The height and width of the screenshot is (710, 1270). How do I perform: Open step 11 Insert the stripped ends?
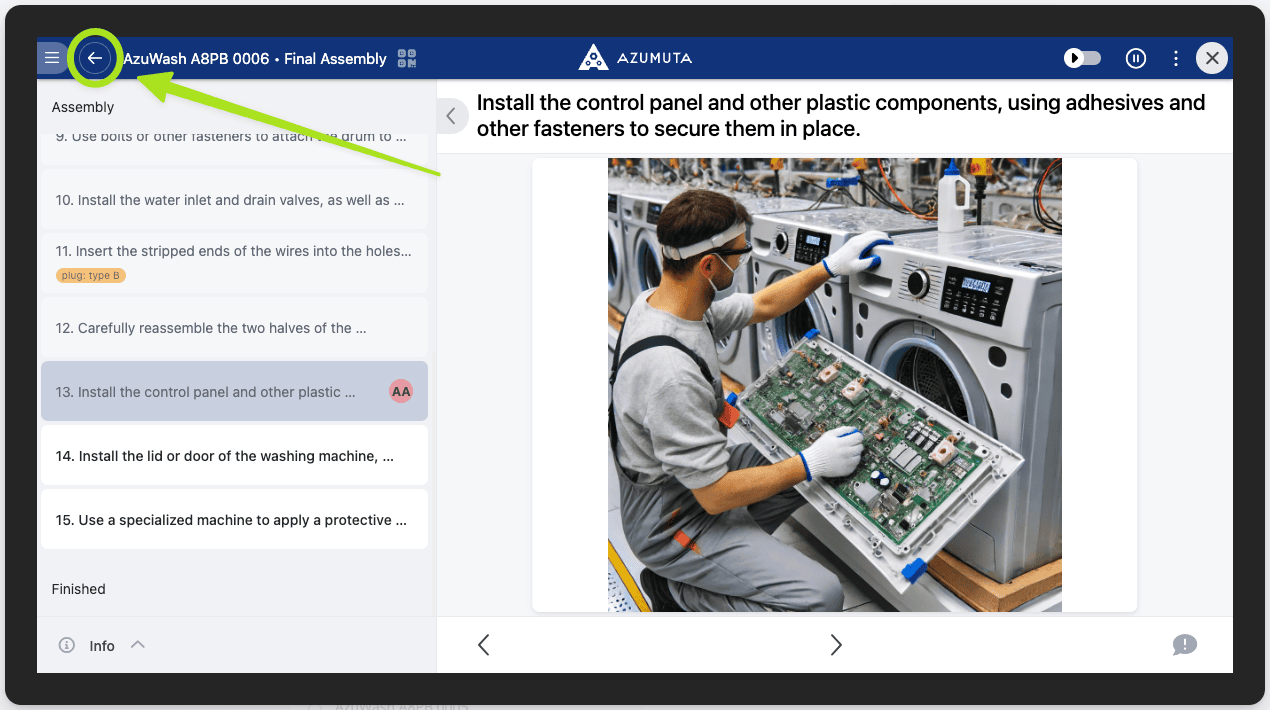(x=233, y=252)
